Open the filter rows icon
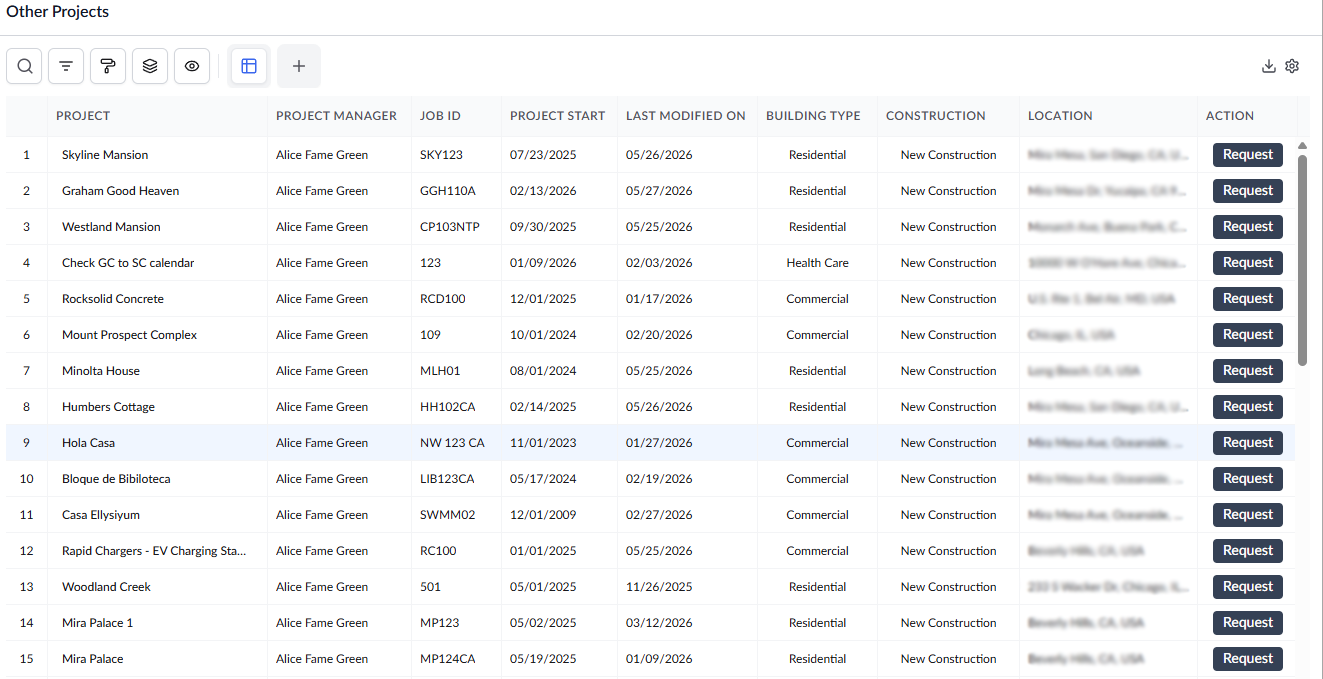1323x679 pixels. (x=66, y=66)
